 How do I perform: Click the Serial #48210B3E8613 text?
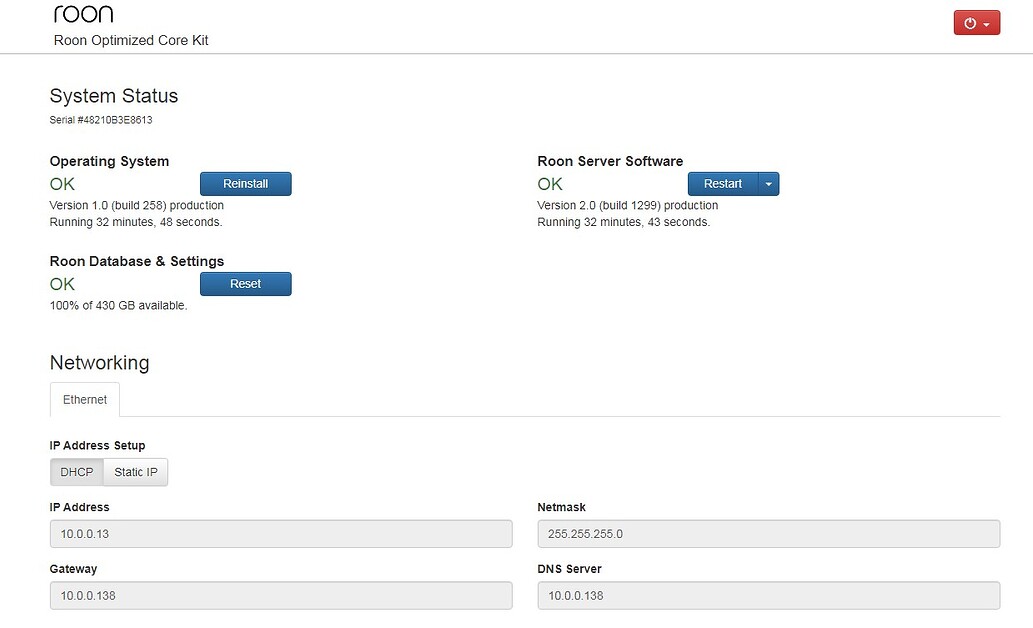point(100,119)
